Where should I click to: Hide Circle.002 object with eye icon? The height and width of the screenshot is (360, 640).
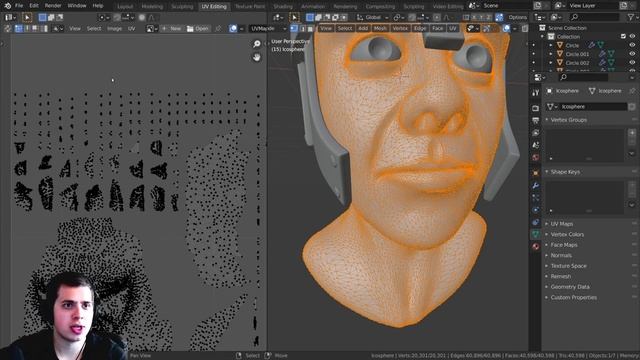(632, 63)
